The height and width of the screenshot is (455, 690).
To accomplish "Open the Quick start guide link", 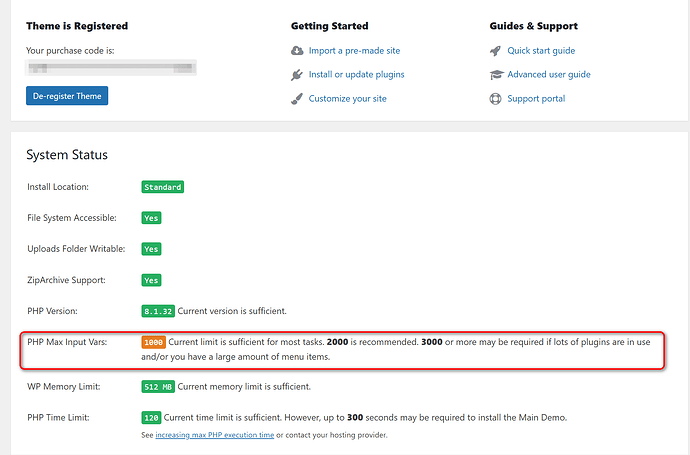I will pos(541,51).
